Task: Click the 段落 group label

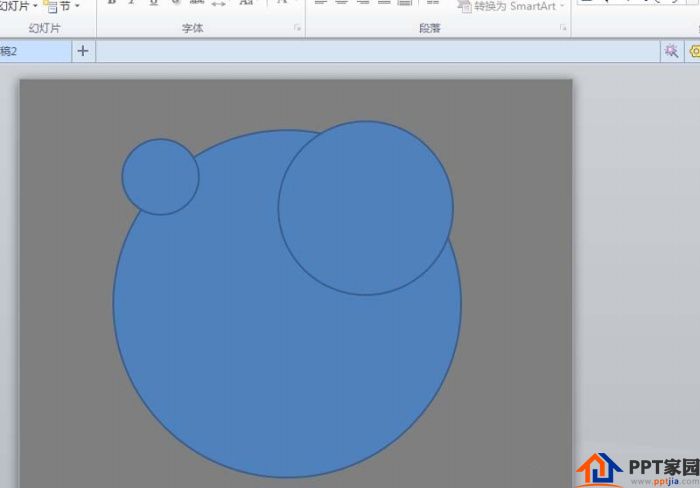Action: click(430, 28)
